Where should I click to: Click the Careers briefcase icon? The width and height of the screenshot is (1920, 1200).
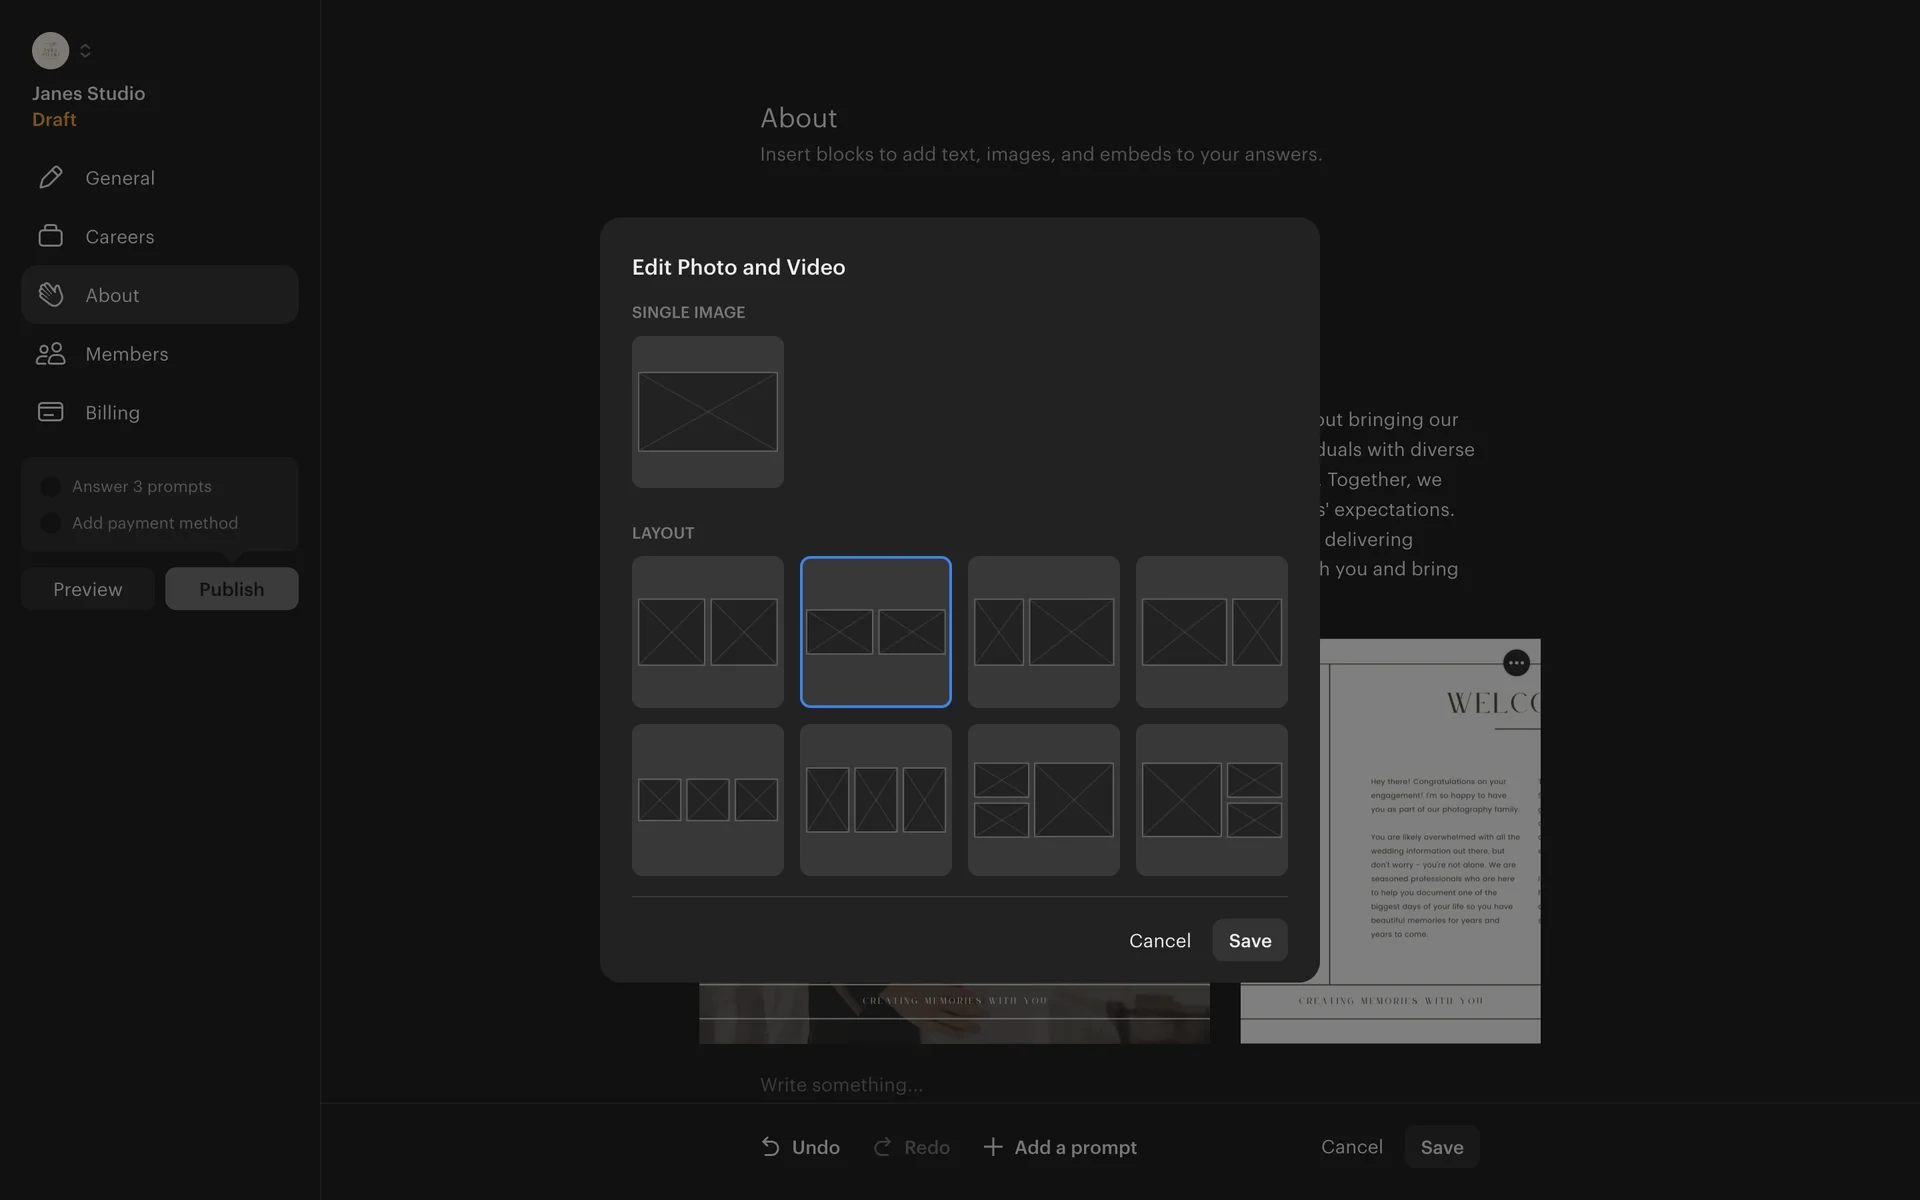coord(51,236)
